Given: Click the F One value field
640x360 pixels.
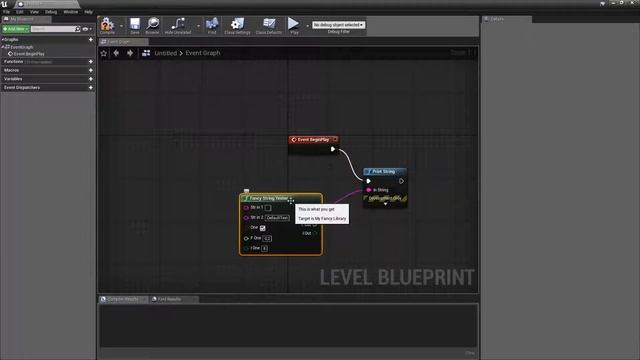Looking at the screenshot, I should pyautogui.click(x=267, y=238).
